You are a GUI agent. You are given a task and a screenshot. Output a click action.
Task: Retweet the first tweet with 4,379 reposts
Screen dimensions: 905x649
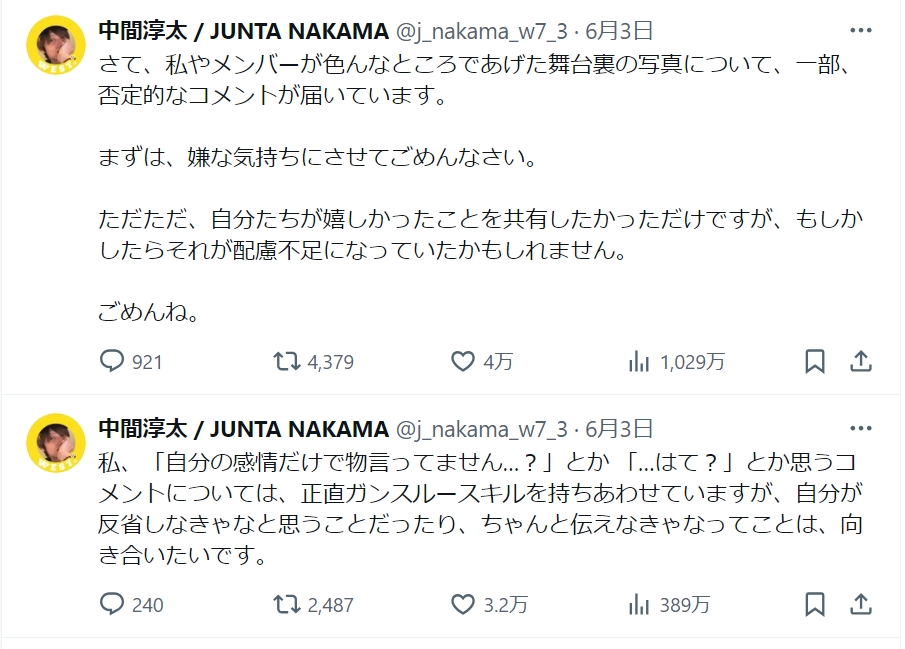click(287, 361)
